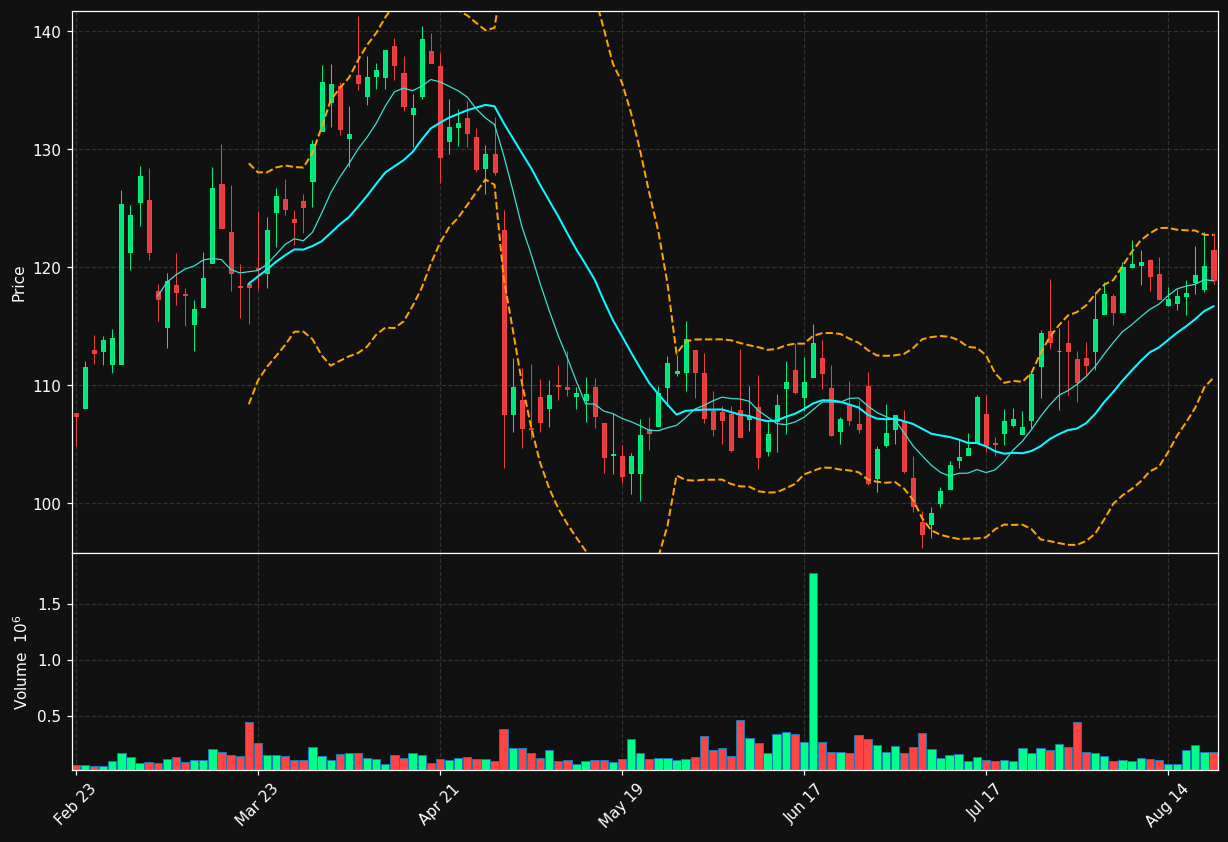Screen dimensions: 1228x842
Task: Click the Price axis title
Action: coord(19,283)
